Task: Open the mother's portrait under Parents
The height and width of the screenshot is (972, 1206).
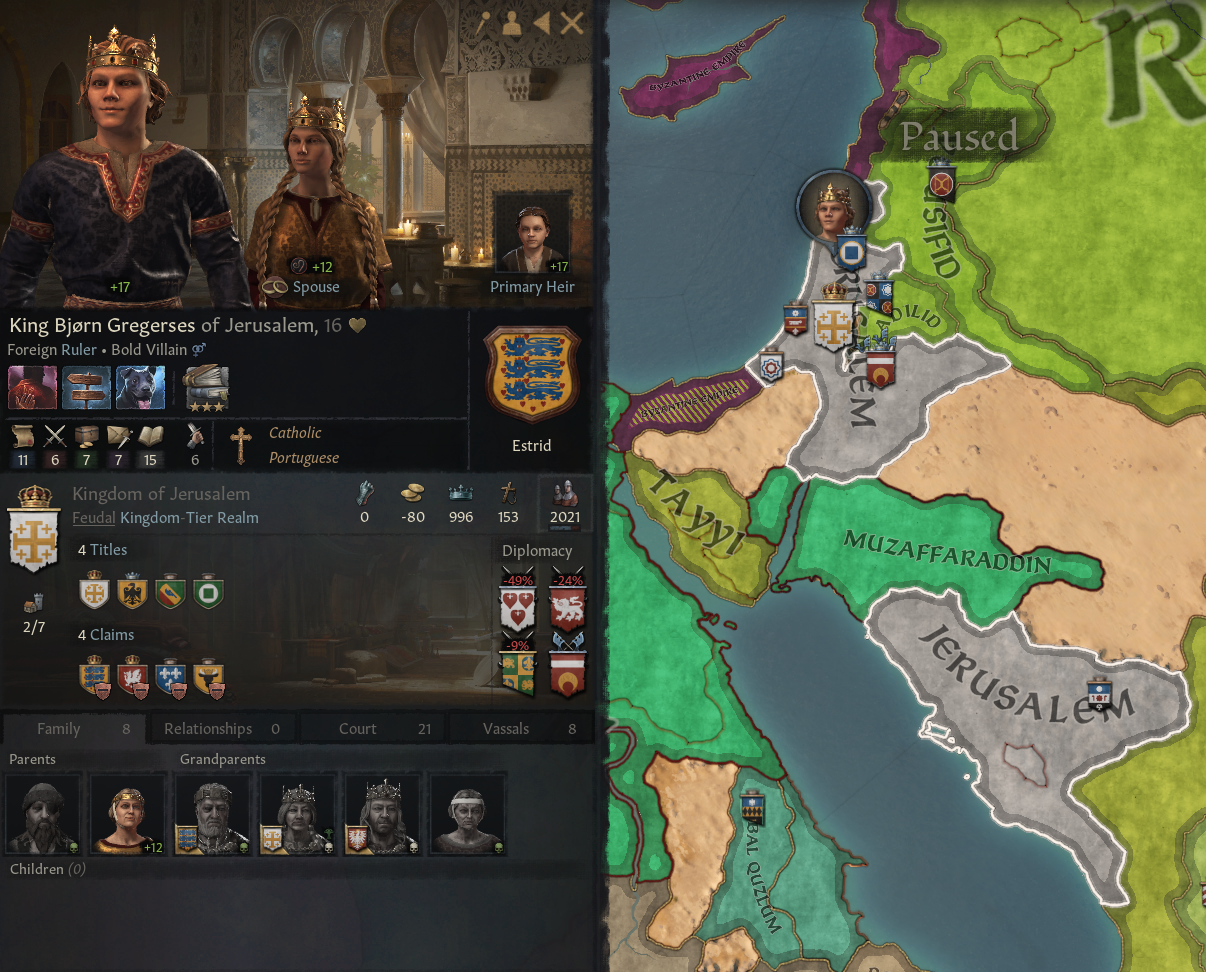Action: tap(128, 814)
